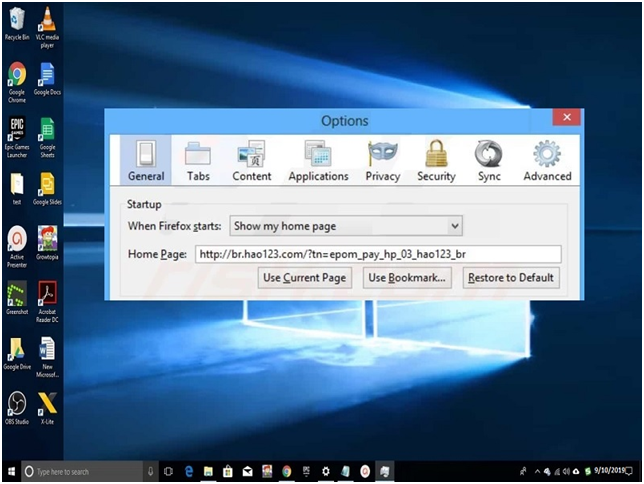Image resolution: width=644 pixels, height=484 pixels.
Task: Open the Mail app from taskbar
Action: point(247,471)
